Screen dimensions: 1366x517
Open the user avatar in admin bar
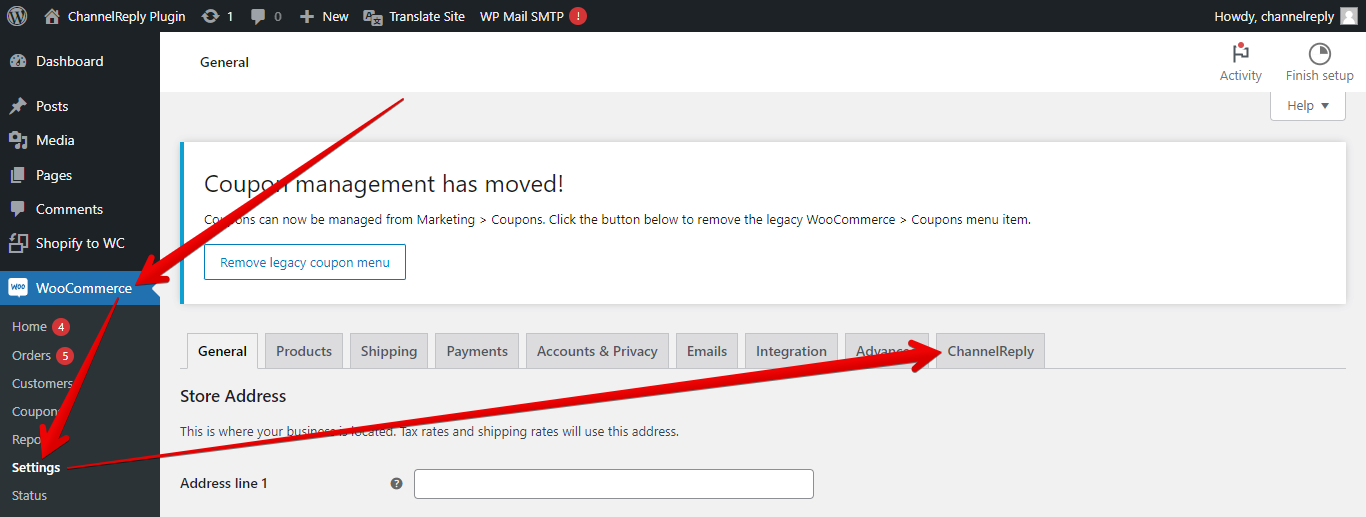tap(1349, 16)
